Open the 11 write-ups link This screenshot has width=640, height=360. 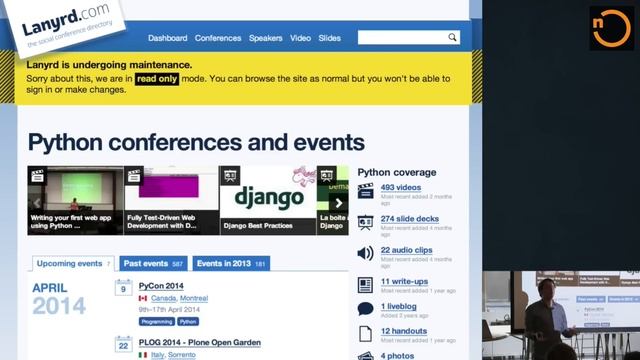(x=404, y=282)
